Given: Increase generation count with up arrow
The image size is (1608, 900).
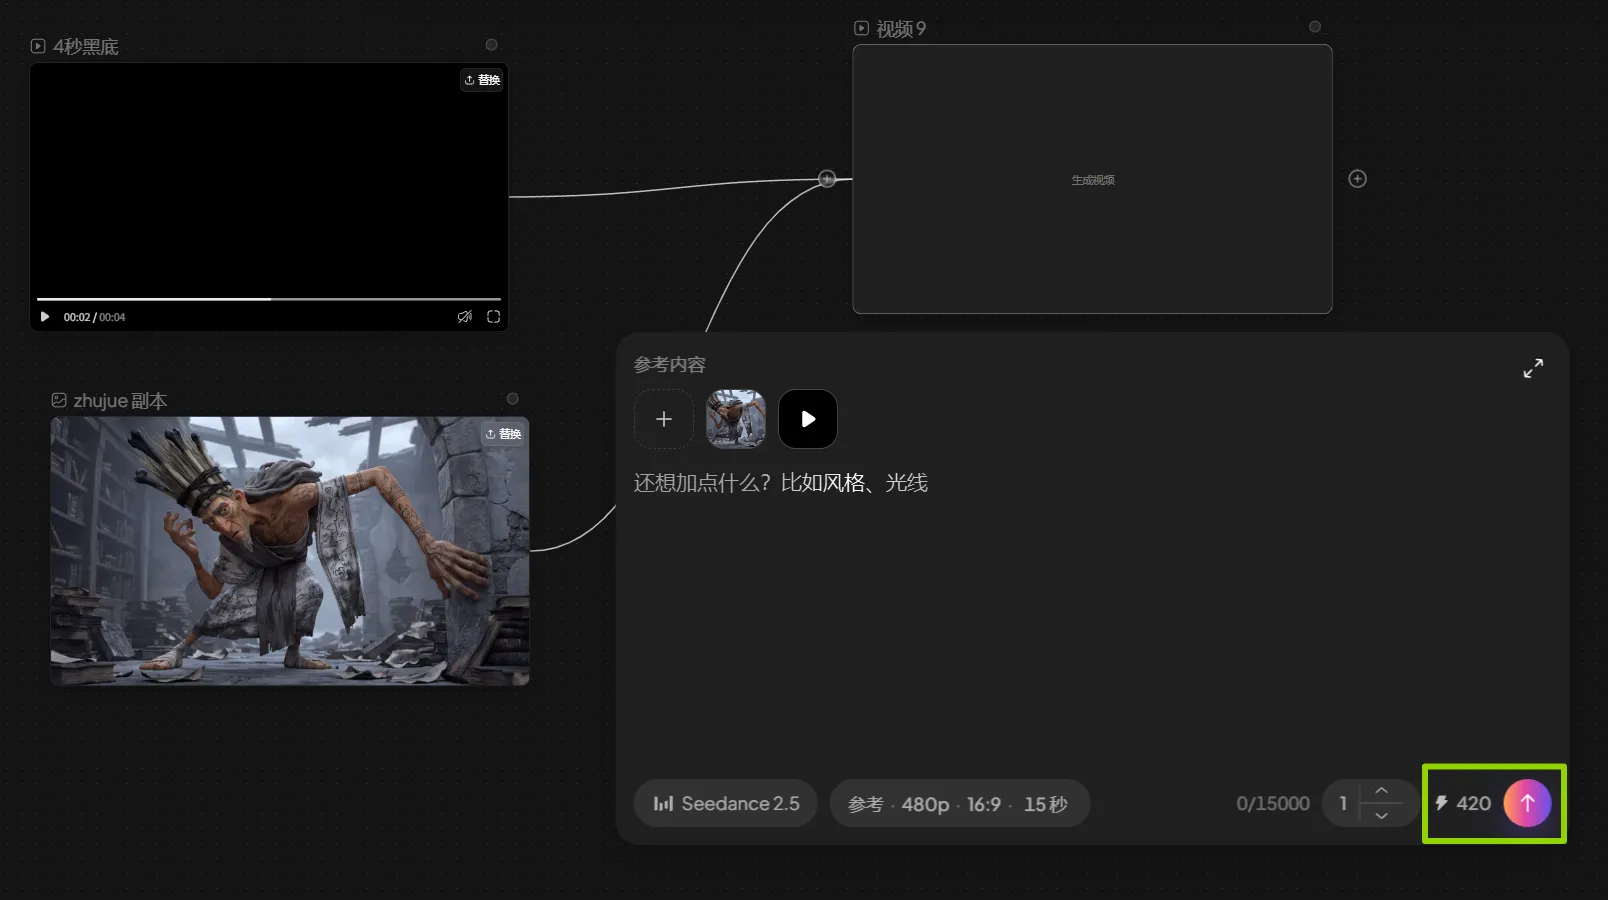Looking at the screenshot, I should (1381, 791).
